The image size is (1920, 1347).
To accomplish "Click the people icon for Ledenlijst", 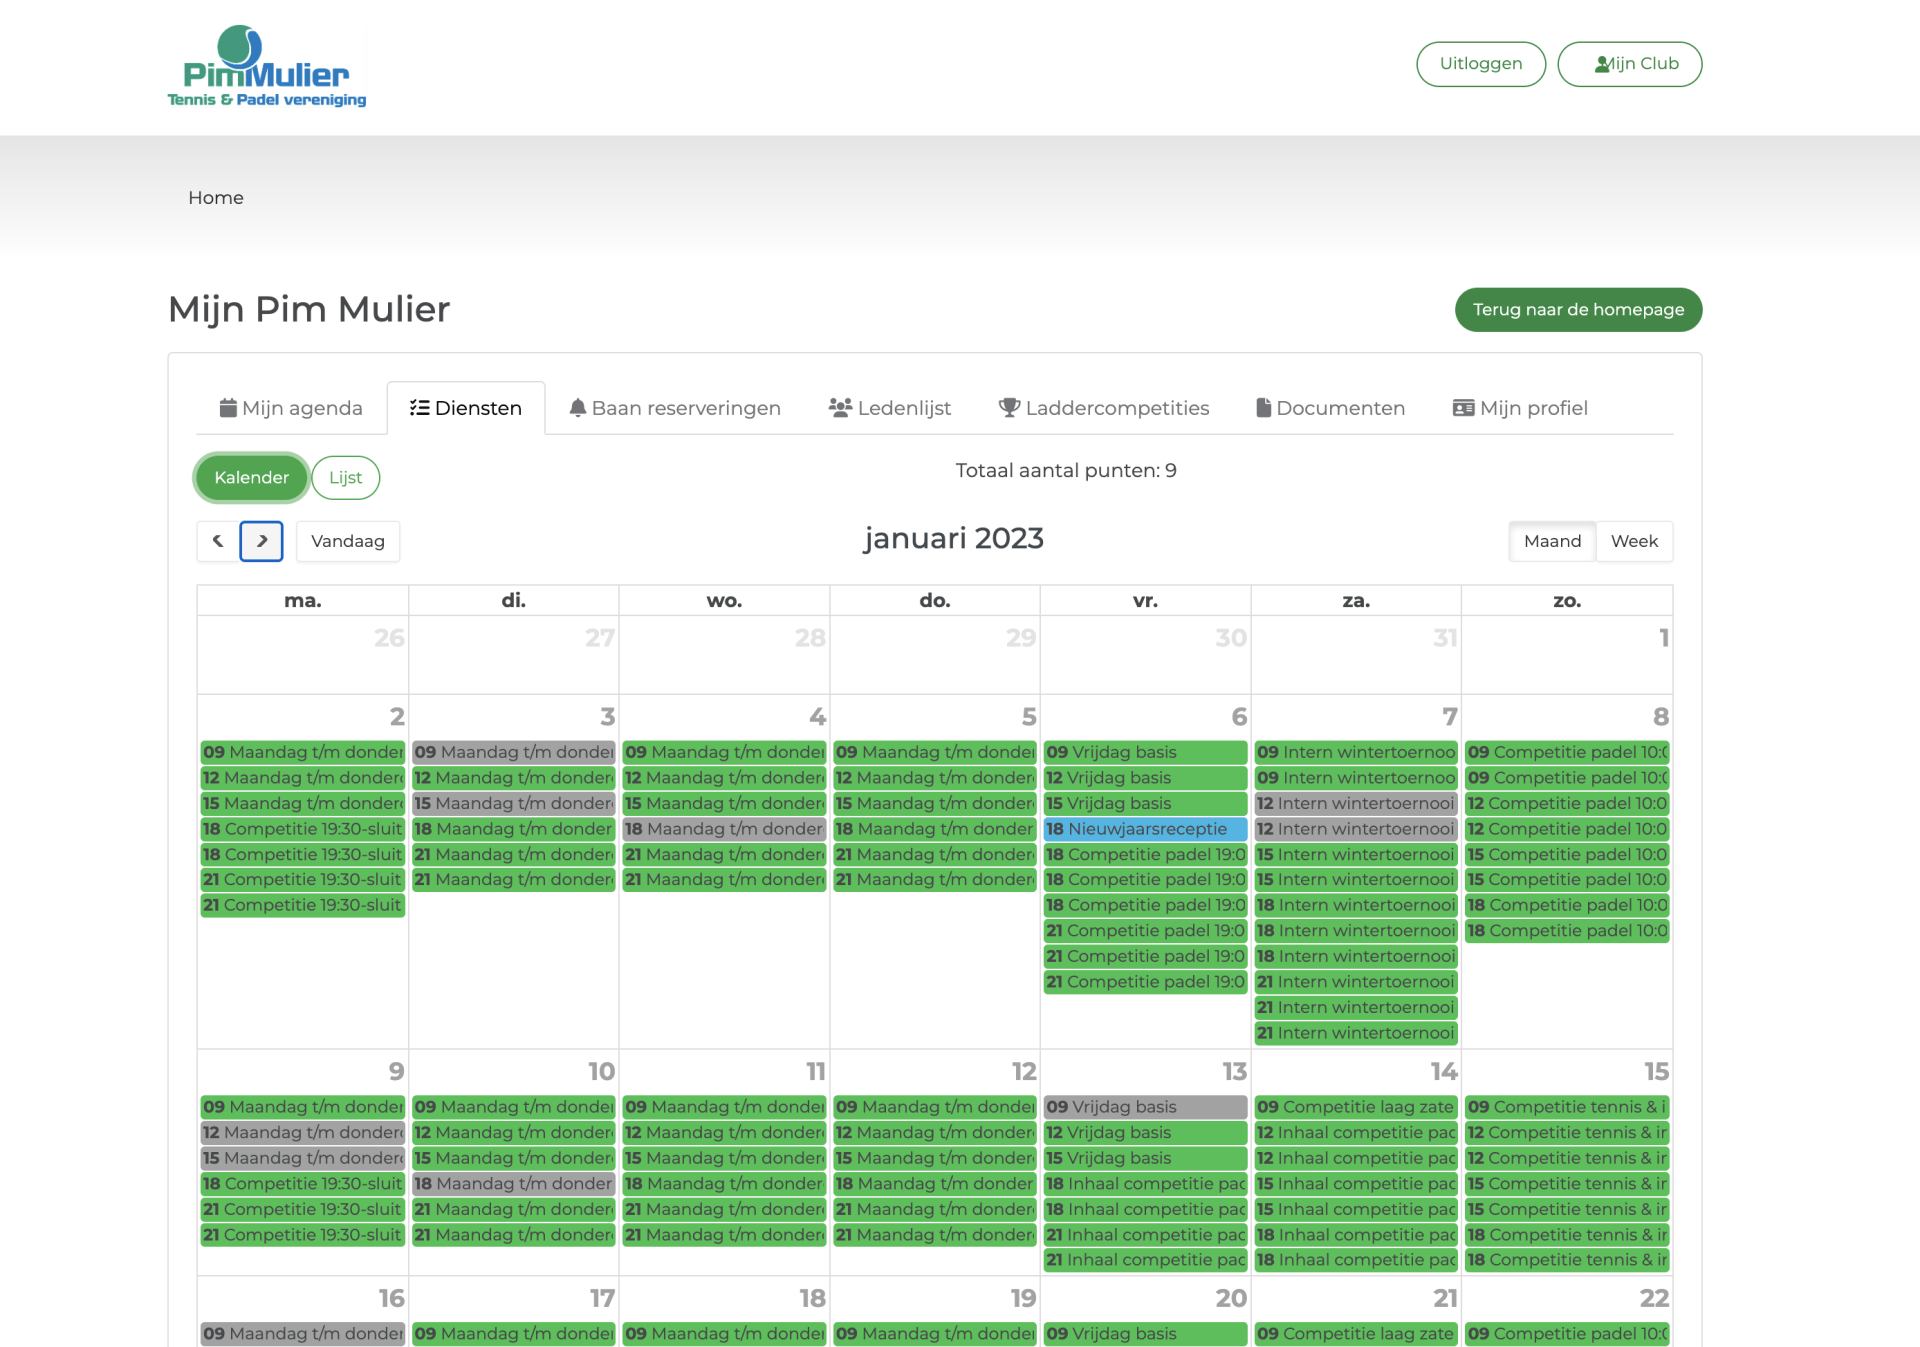I will click(840, 408).
